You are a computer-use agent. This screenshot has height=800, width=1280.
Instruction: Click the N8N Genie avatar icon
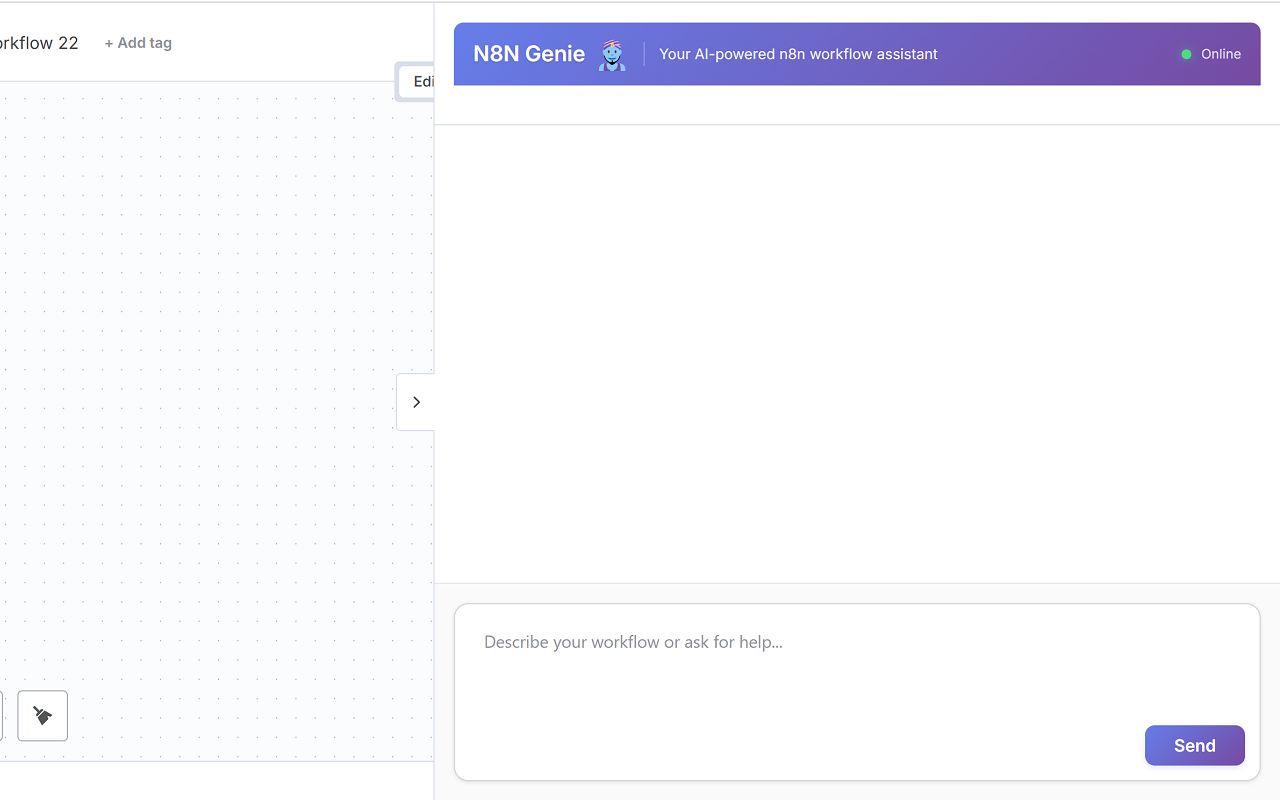pos(612,55)
